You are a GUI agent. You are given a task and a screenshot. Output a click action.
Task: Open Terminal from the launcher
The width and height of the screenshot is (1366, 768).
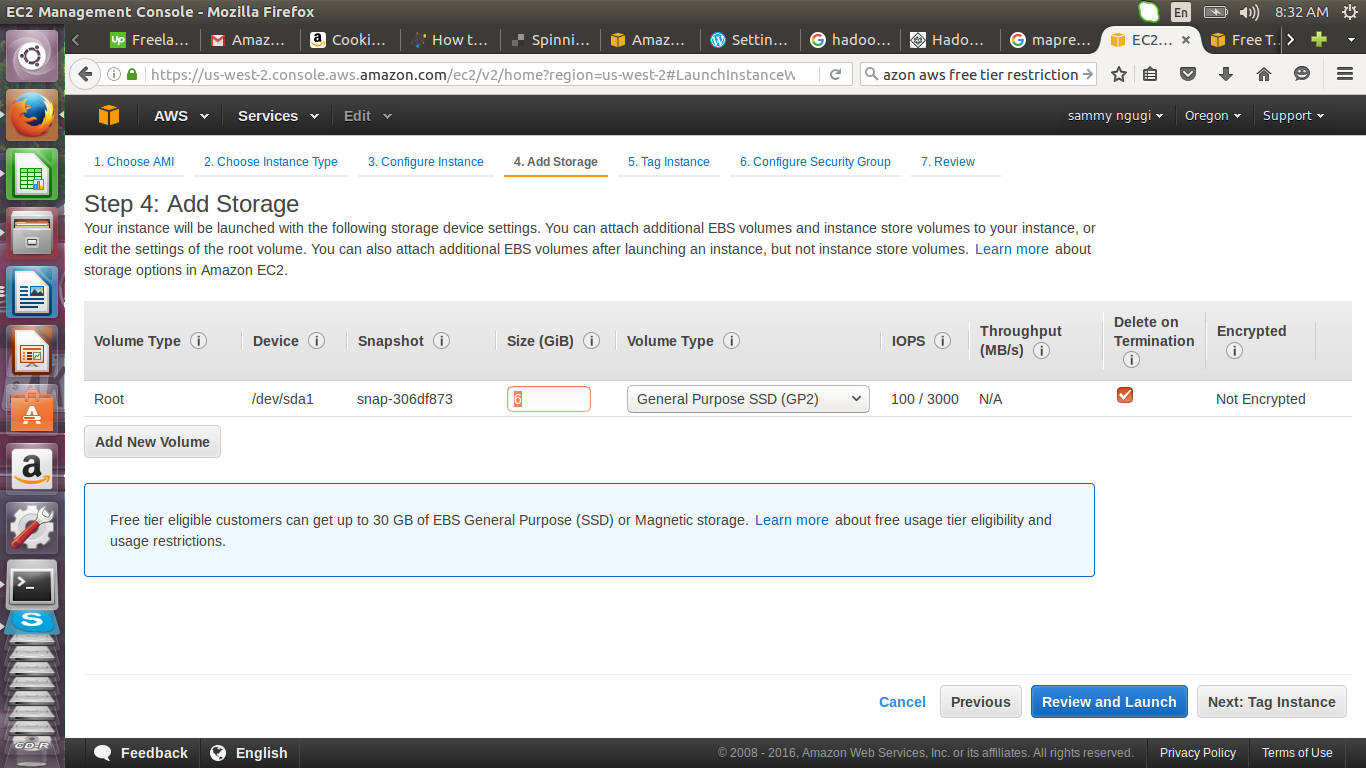[x=32, y=585]
